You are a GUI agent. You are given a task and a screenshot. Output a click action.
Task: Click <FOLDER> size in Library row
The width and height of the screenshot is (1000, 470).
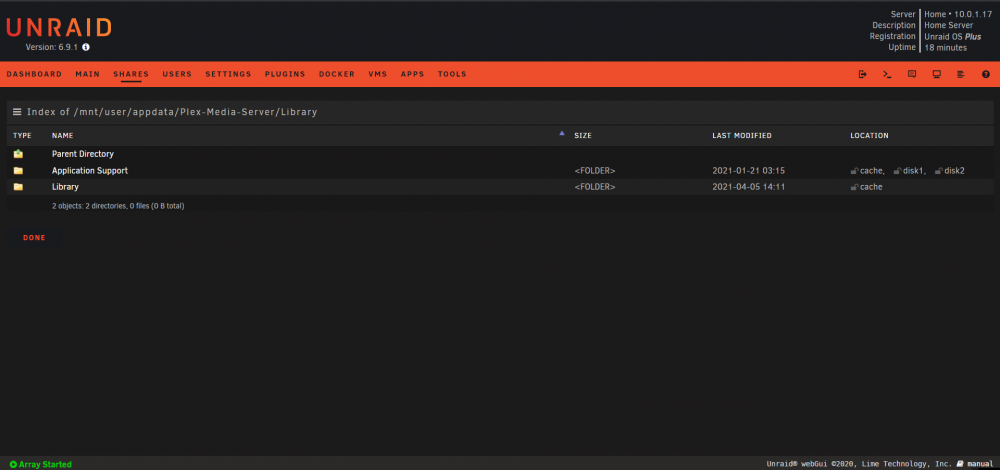click(x=594, y=187)
